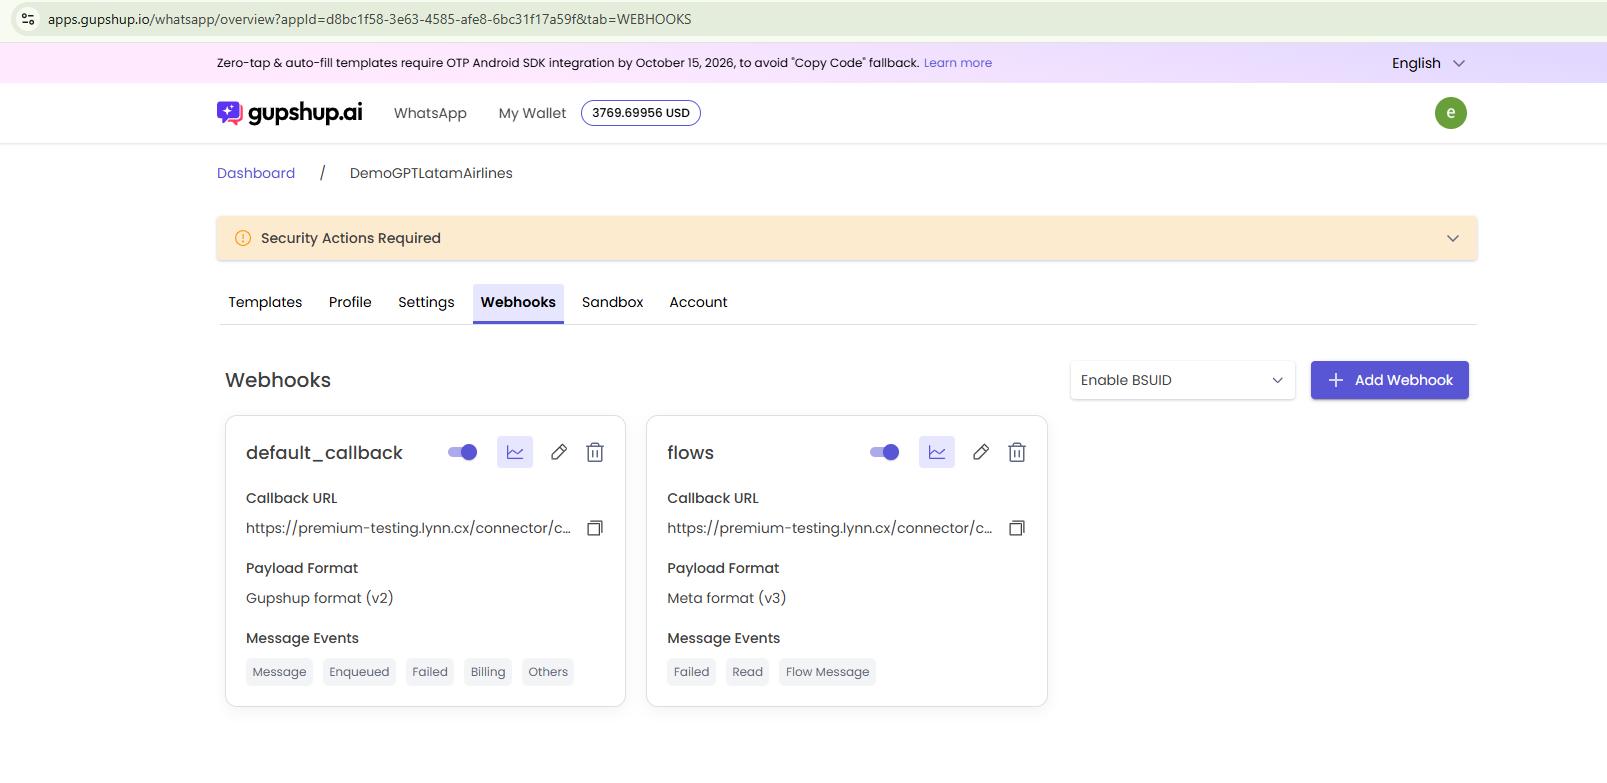Click the Read event tag
Screen dimensions: 1607x783
(x=748, y=672)
